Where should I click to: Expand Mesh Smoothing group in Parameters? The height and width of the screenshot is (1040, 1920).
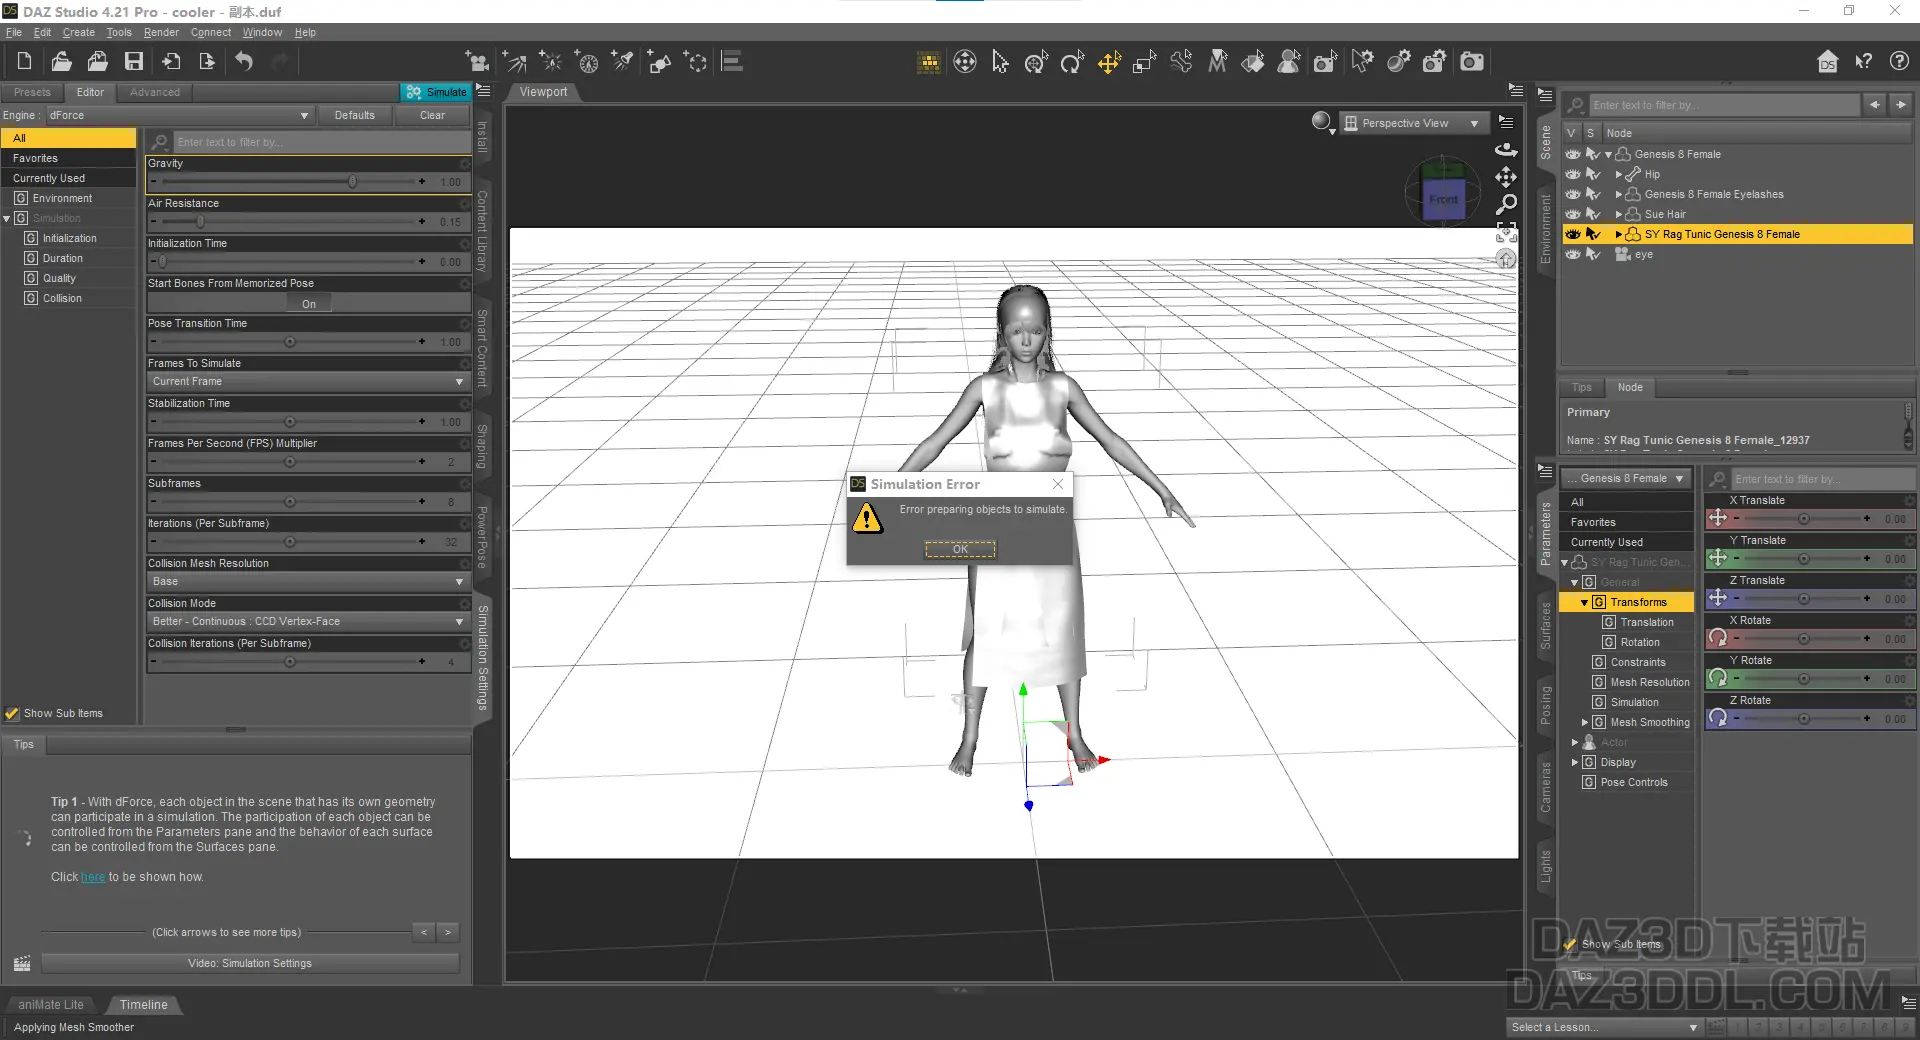pyautogui.click(x=1585, y=722)
